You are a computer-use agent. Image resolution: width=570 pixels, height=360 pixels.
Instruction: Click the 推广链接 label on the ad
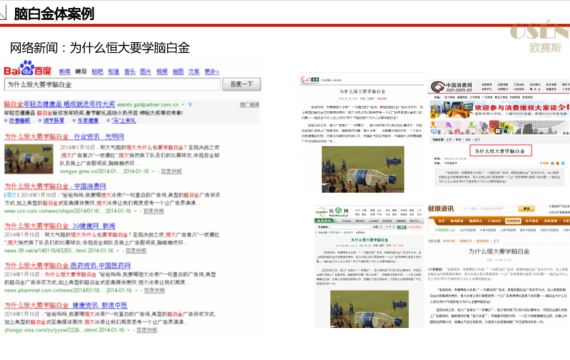[250, 105]
